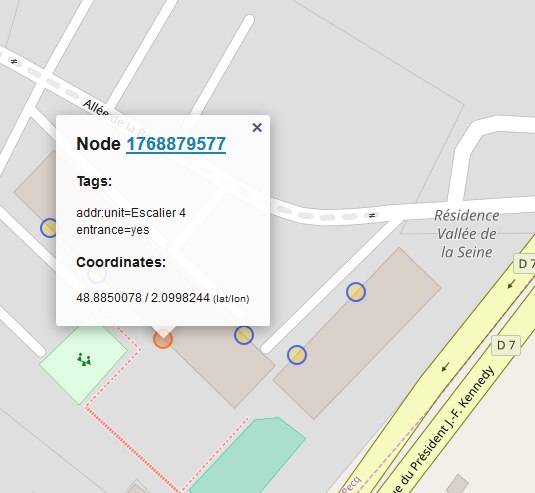This screenshot has height=493, width=535.
Task: Click the Allée street name label
Action: [96, 107]
